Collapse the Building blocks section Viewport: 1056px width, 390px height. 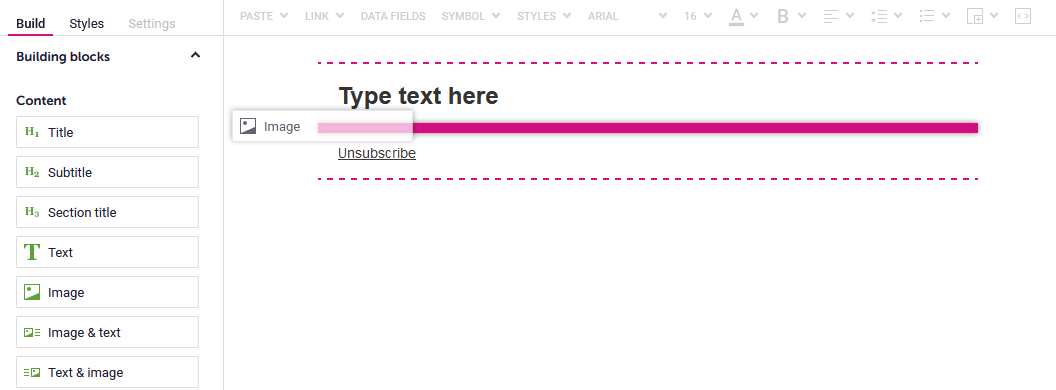tap(195, 56)
